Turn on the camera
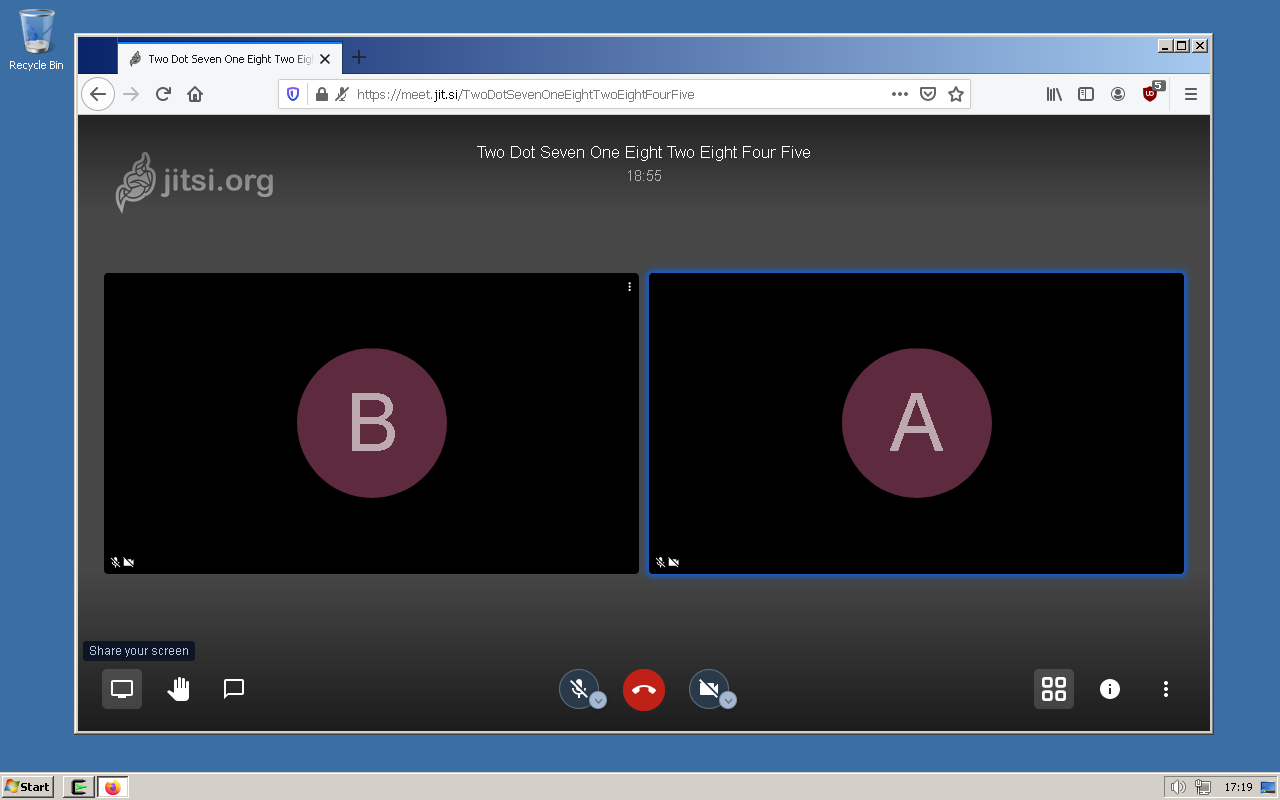The width and height of the screenshot is (1280, 800). pos(708,689)
